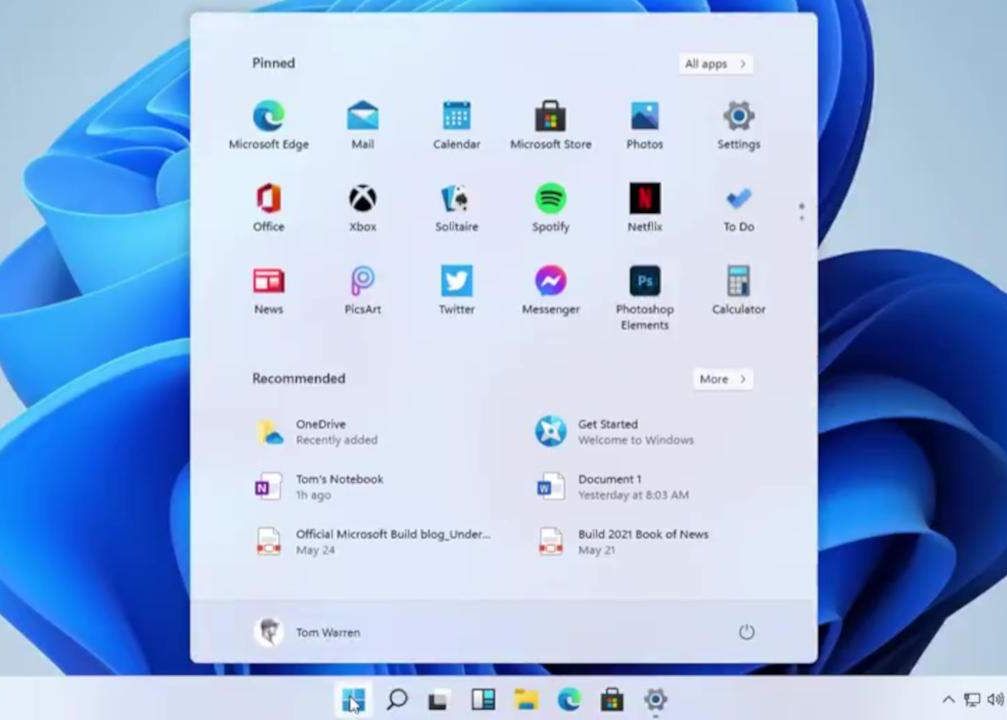Open the power options menu
The height and width of the screenshot is (720, 1007).
[746, 632]
